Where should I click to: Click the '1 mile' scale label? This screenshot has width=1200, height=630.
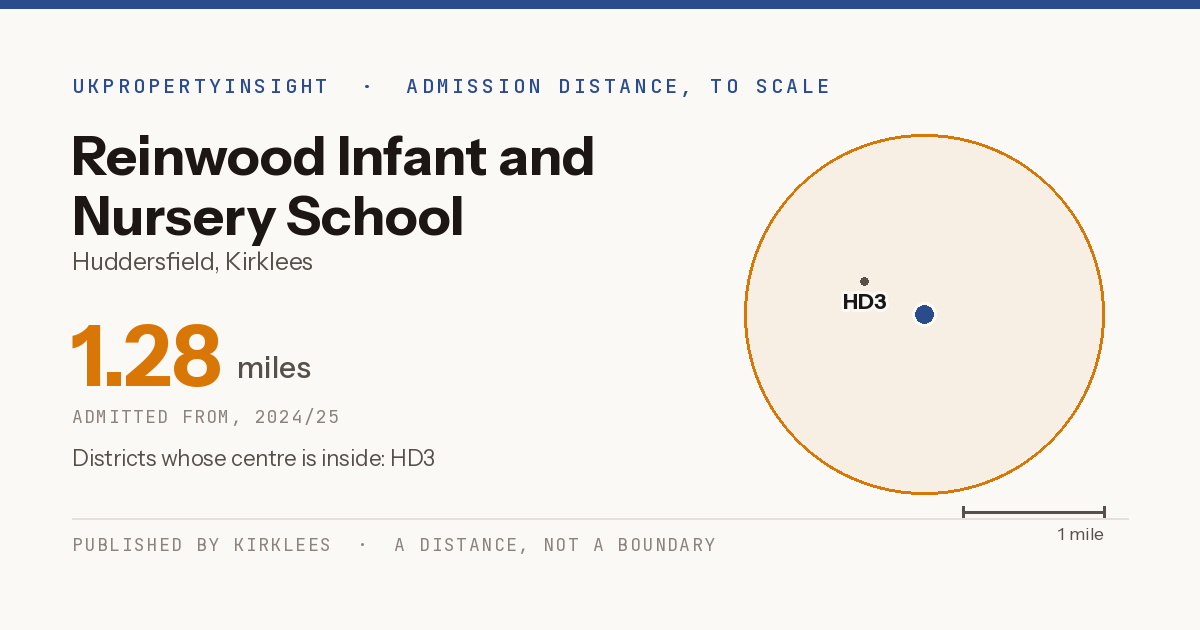pyautogui.click(x=1080, y=535)
